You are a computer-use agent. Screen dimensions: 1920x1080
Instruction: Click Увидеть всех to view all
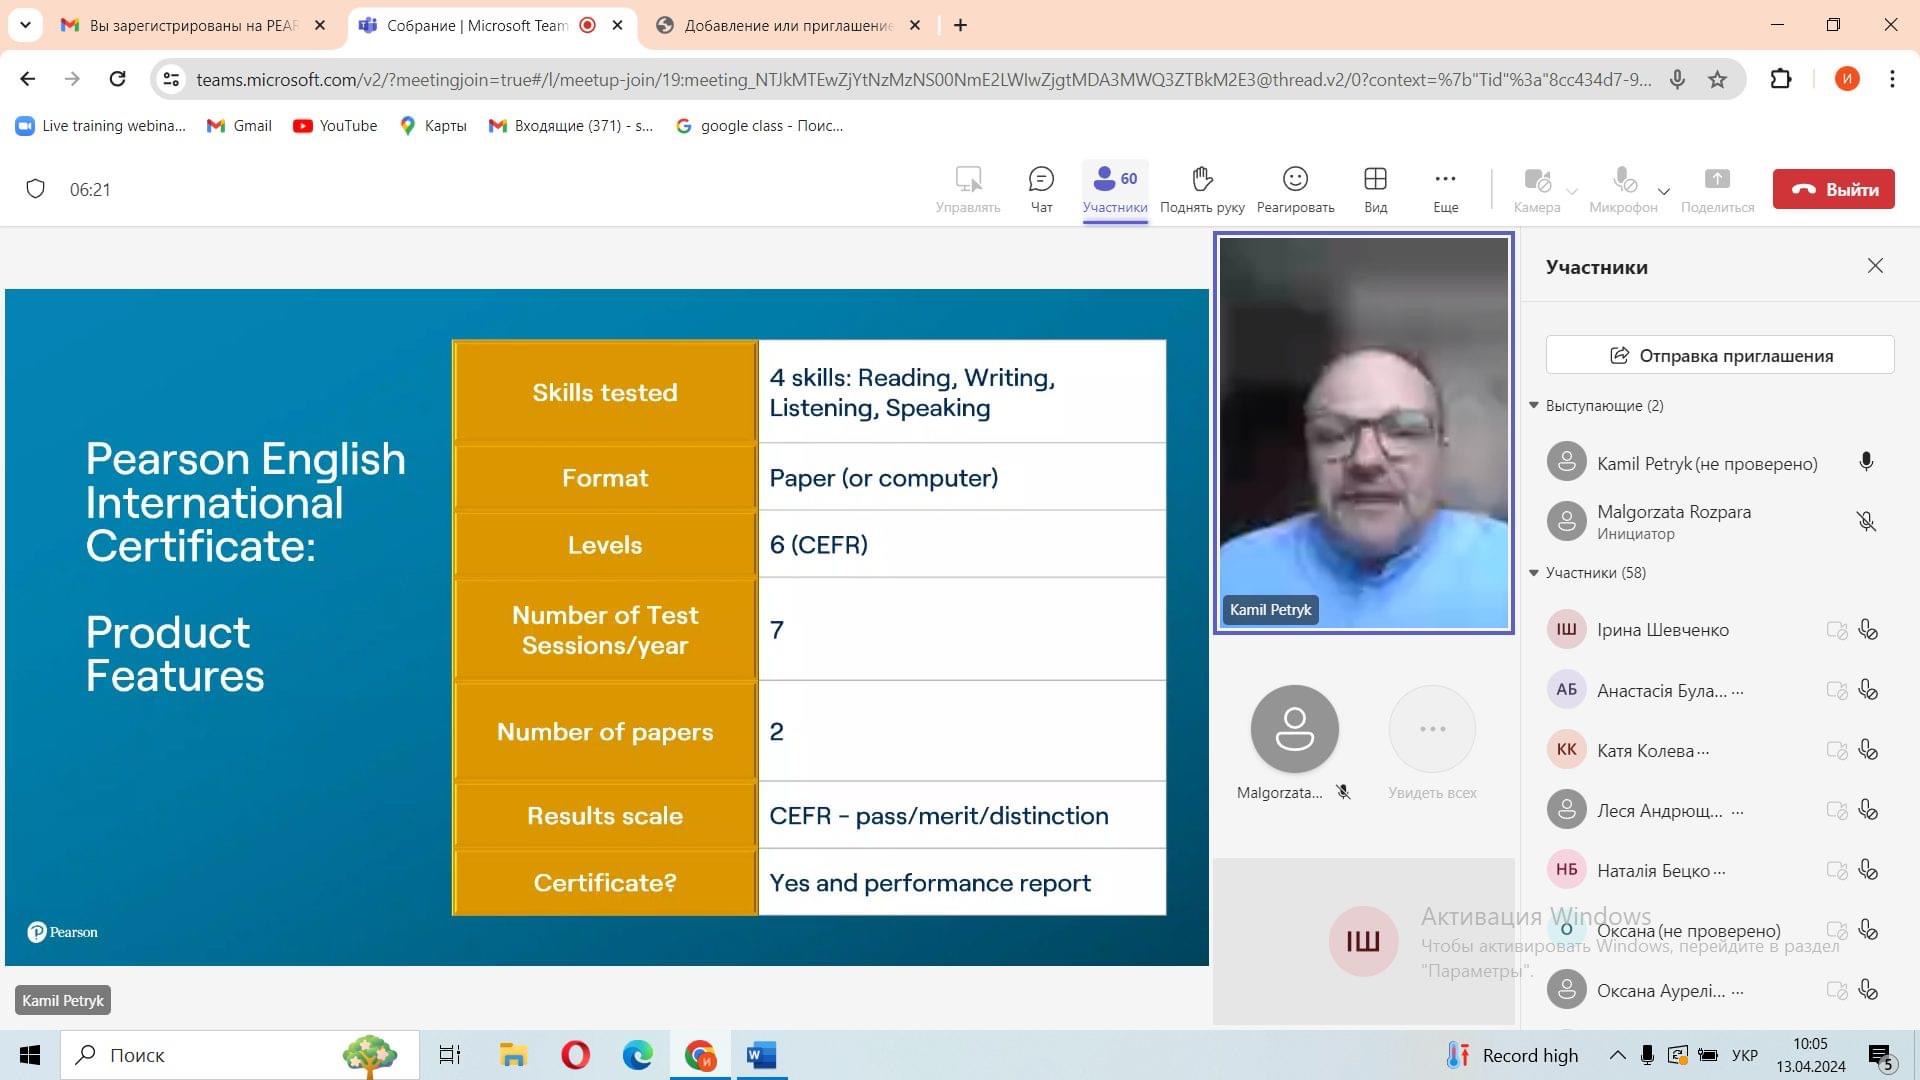pos(1432,742)
